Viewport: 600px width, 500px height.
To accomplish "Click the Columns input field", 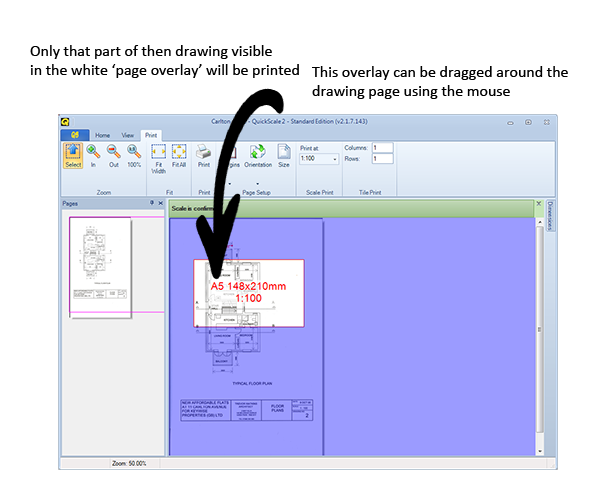I will point(382,148).
